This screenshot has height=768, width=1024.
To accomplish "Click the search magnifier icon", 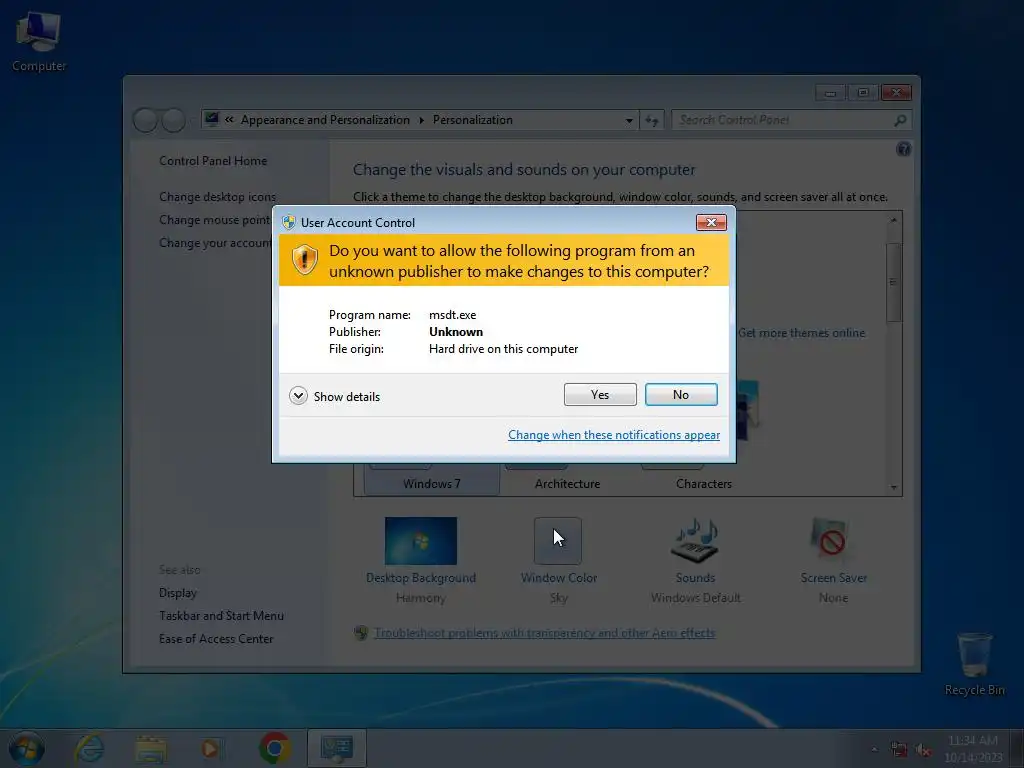I will point(900,120).
